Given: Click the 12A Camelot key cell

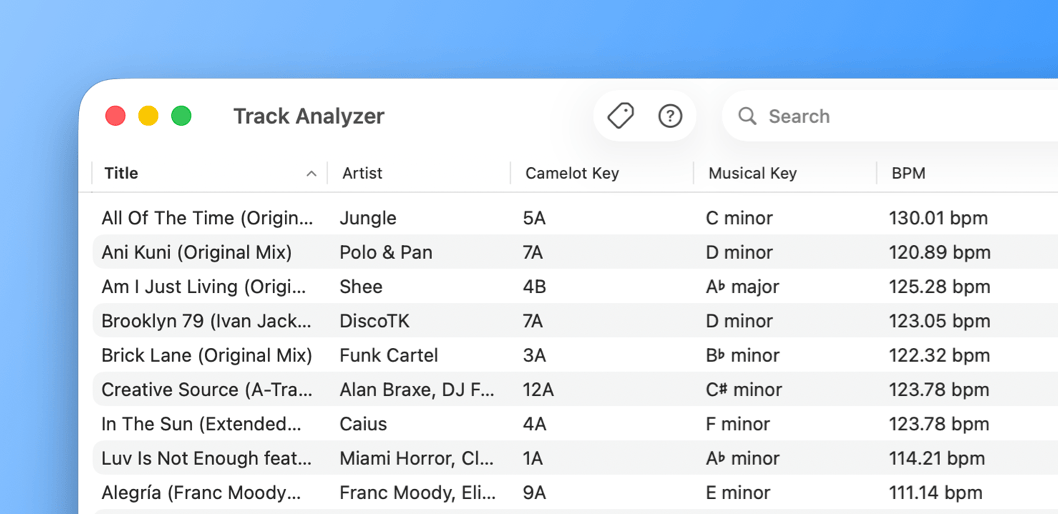Looking at the screenshot, I should pyautogui.click(x=538, y=390).
